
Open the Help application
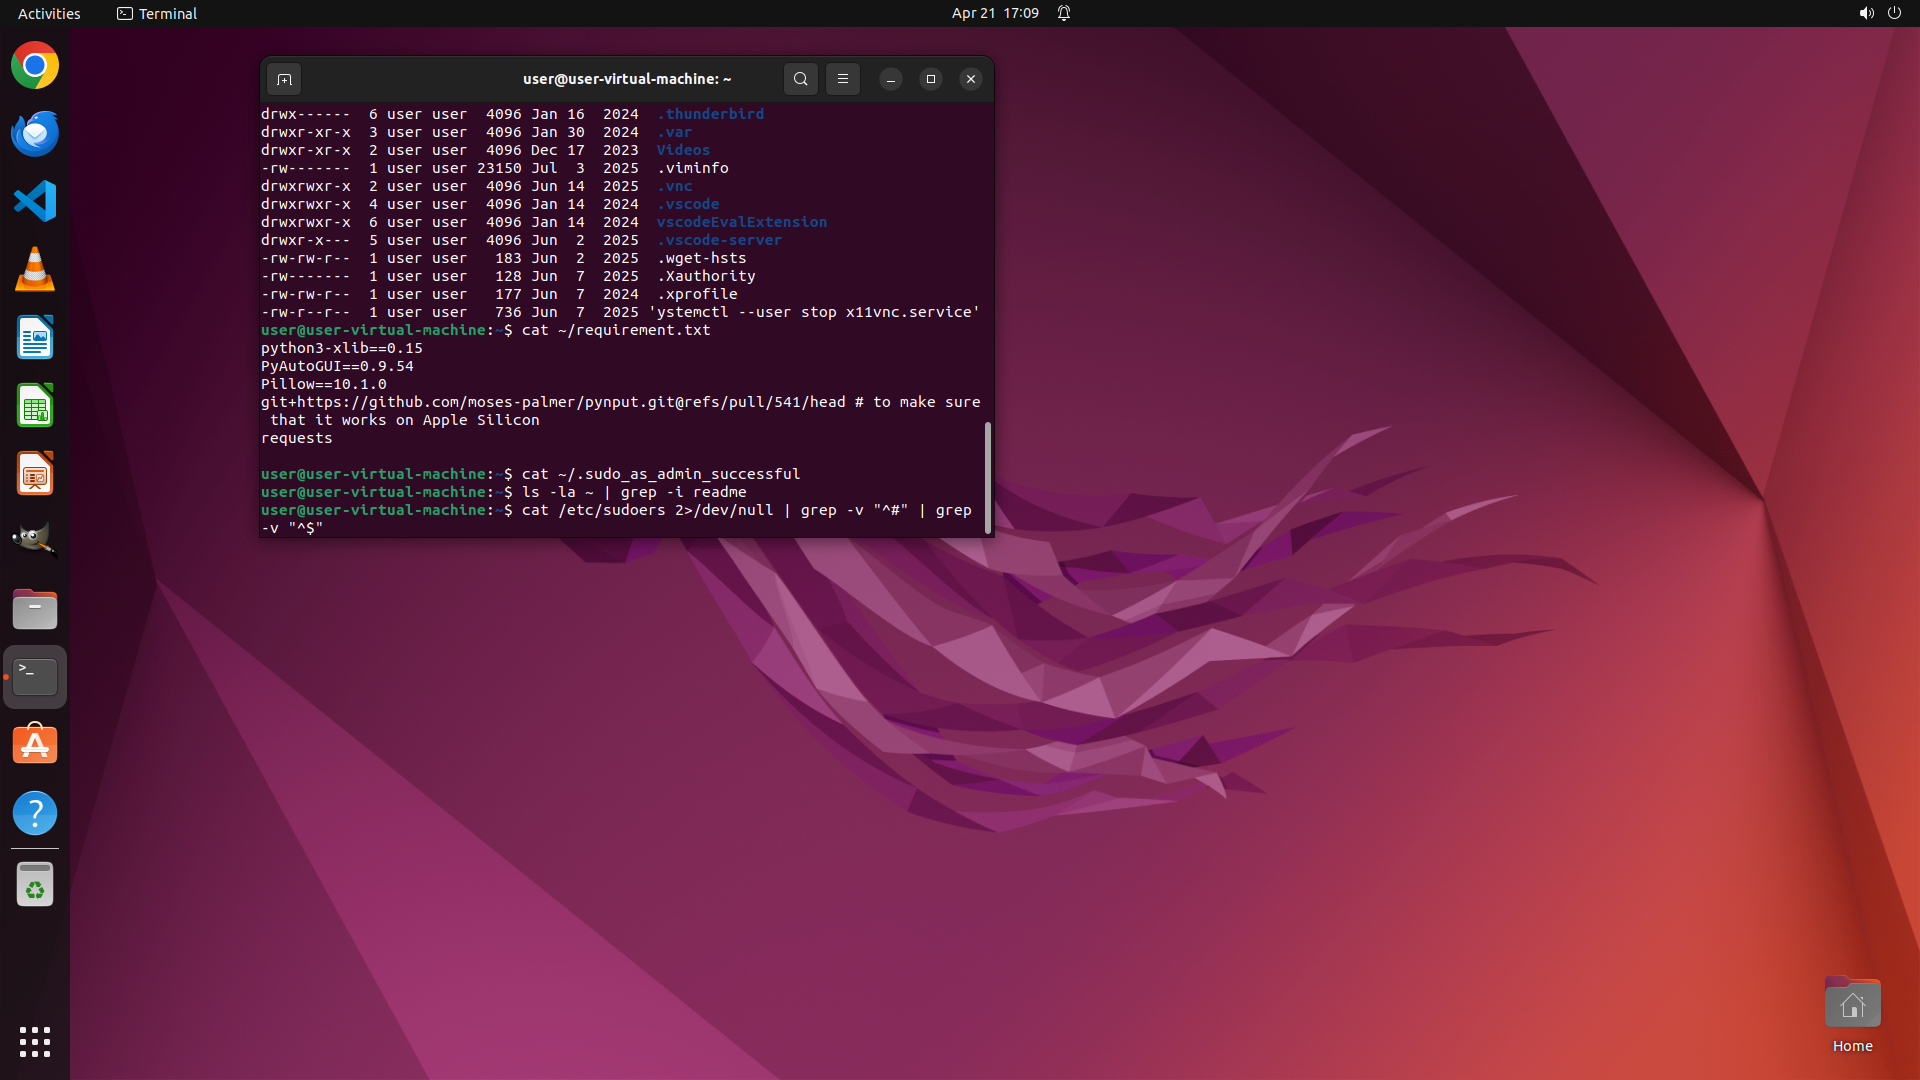35,813
